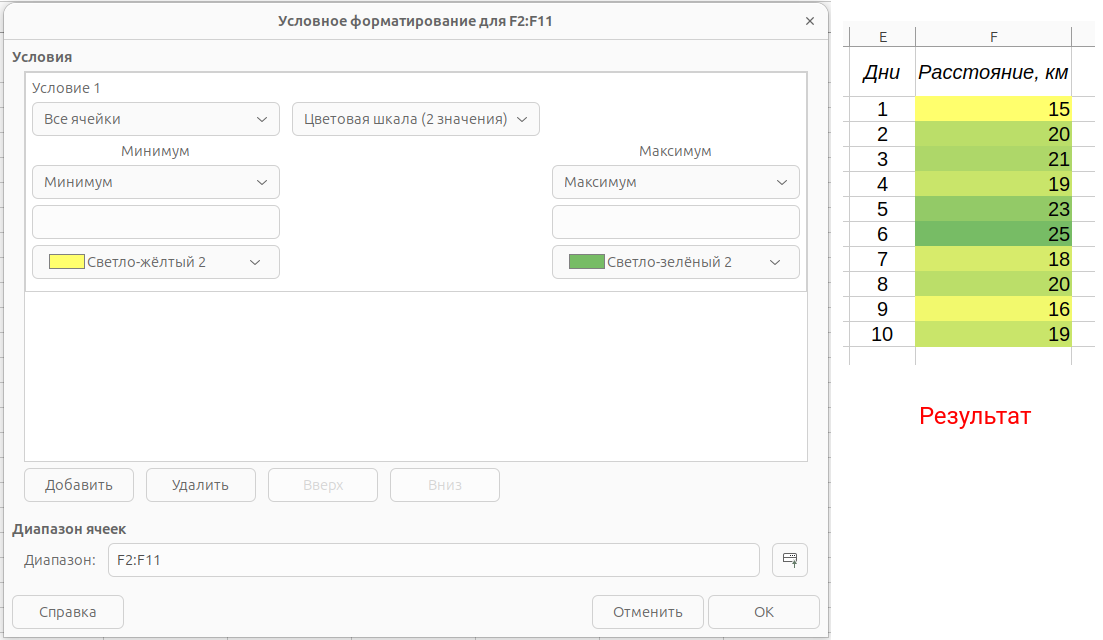Viewport: 1103px width, 640px height.
Task: Click the Диапазон field containing F2:F11
Action: 433,560
